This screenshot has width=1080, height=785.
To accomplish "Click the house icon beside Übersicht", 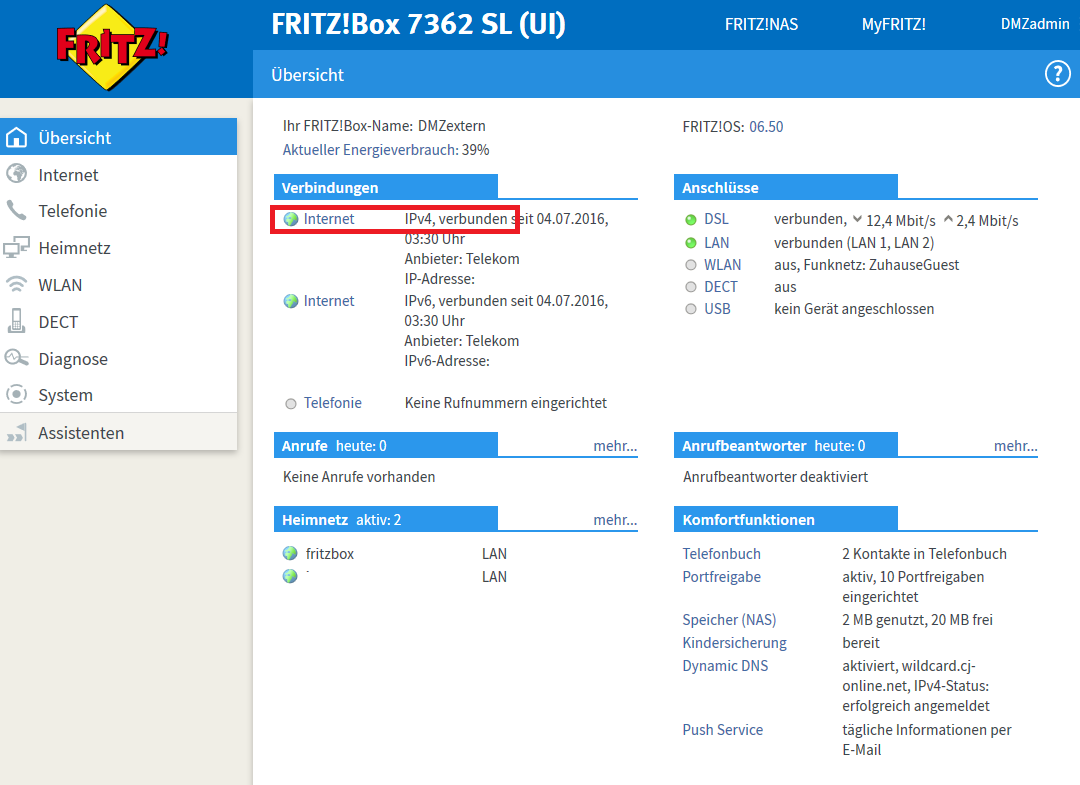I will tap(17, 137).
